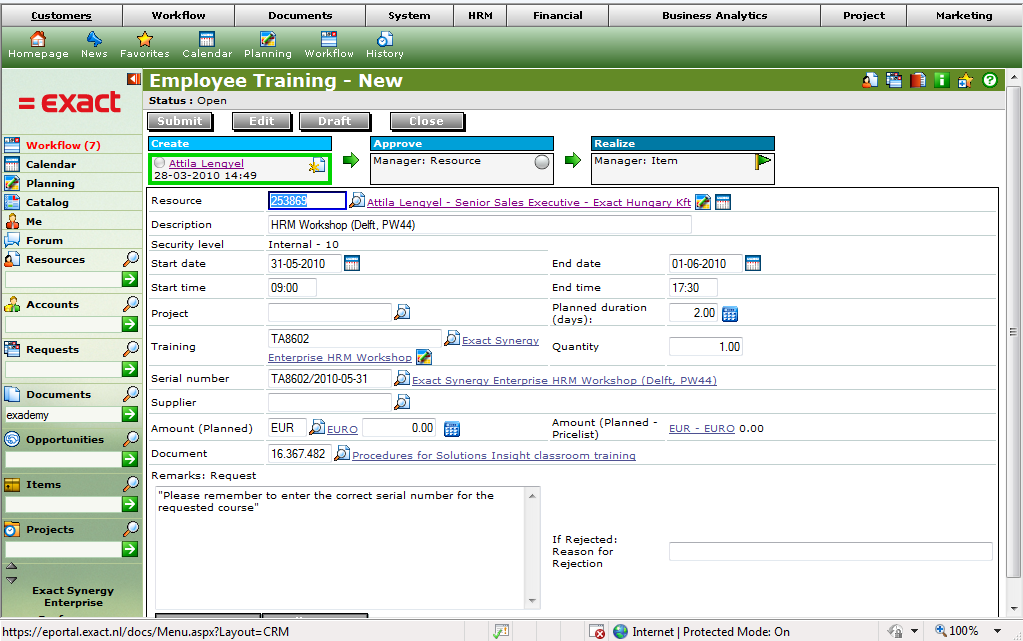Browse projects with the Project field magnifier
This screenshot has width=1023, height=641.
403,312
